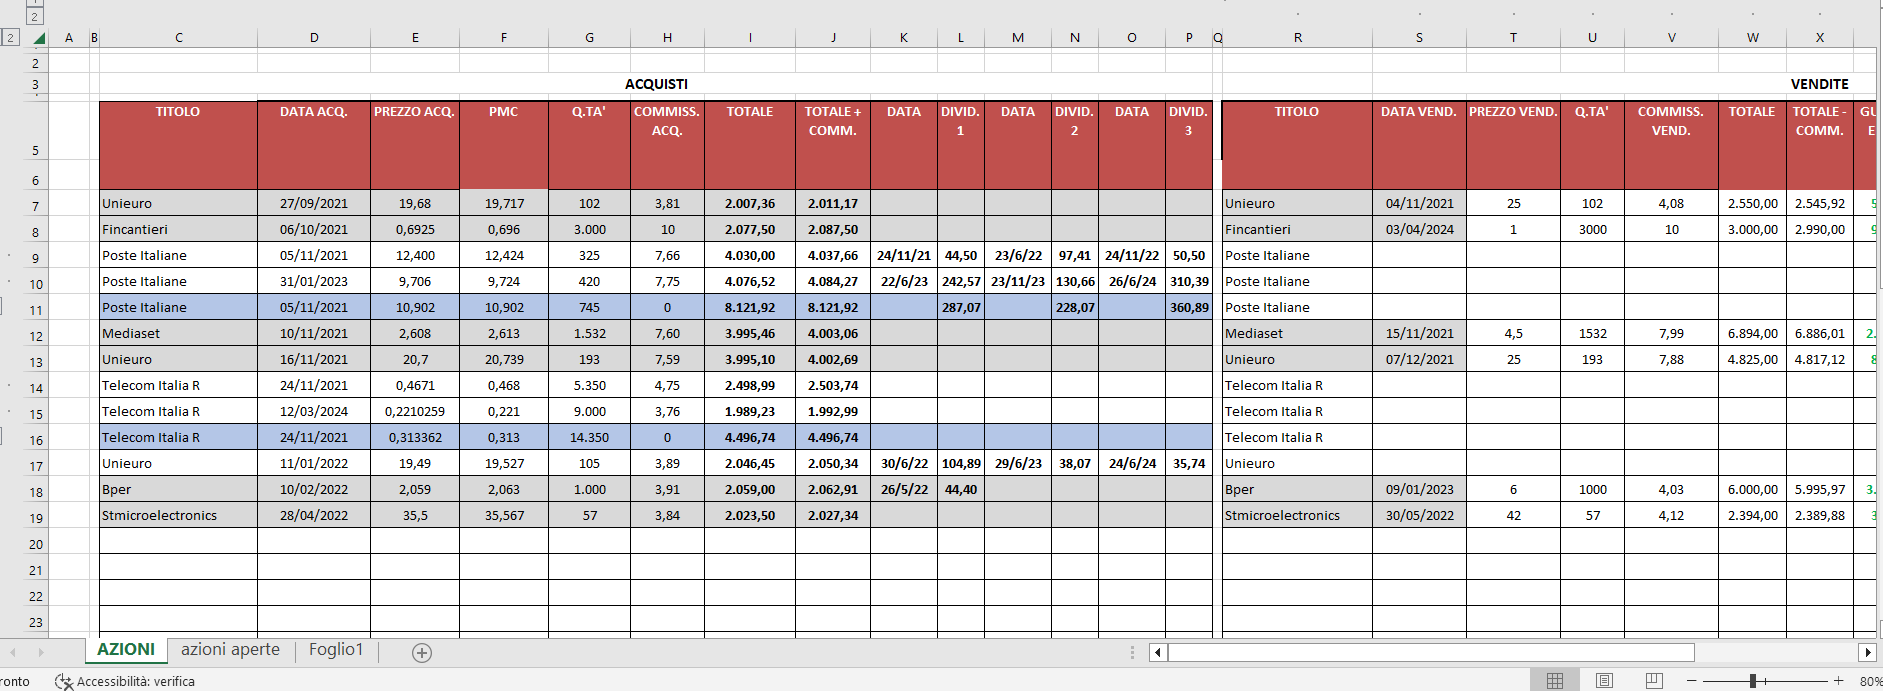Click sale net total cell 2.389,88

[1819, 515]
